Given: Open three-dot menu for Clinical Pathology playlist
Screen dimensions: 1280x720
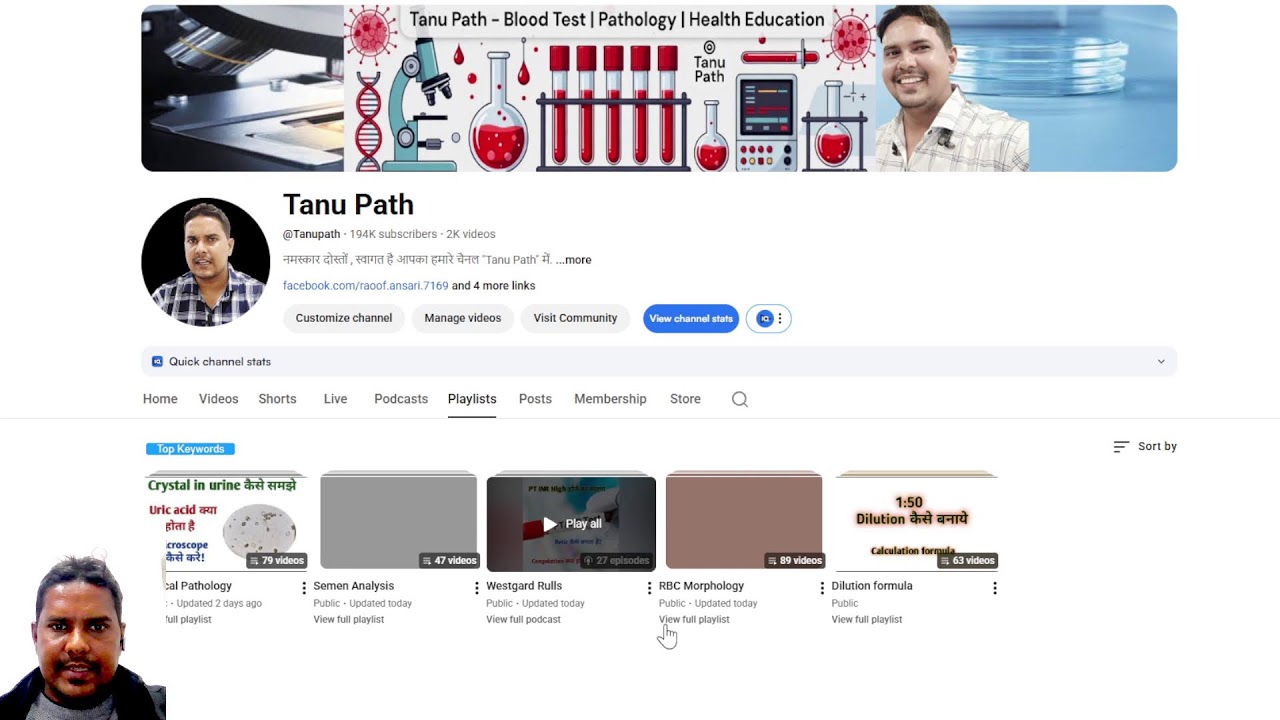Looking at the screenshot, I should click(x=304, y=588).
